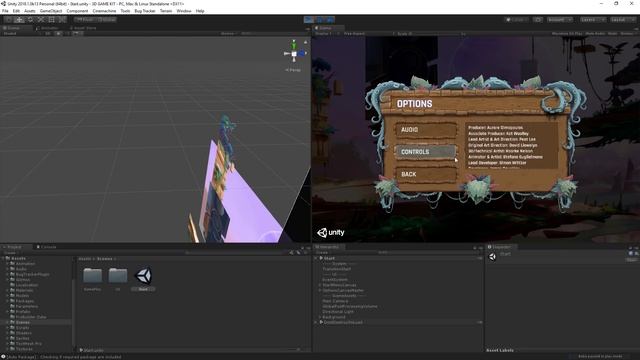Open the Assets menu

coord(30,11)
